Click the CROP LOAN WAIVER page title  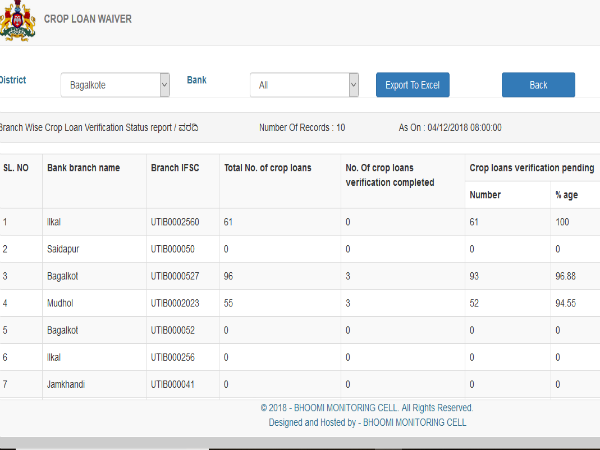point(87,19)
